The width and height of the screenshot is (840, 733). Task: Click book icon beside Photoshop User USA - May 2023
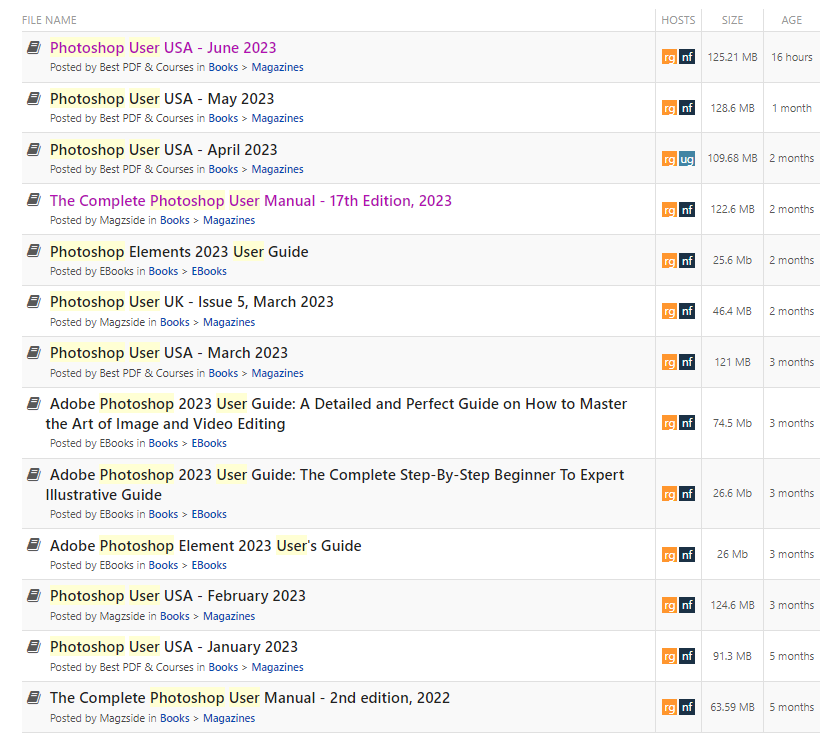tap(34, 99)
